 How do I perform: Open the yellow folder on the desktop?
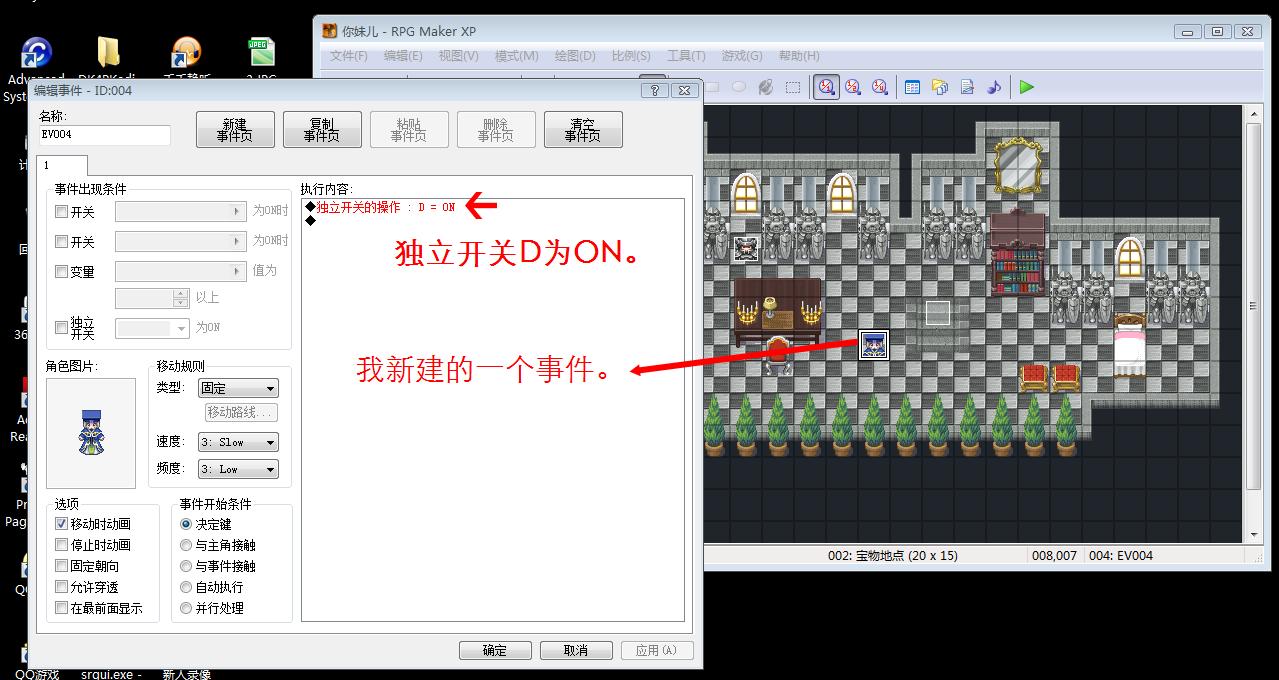(x=108, y=53)
